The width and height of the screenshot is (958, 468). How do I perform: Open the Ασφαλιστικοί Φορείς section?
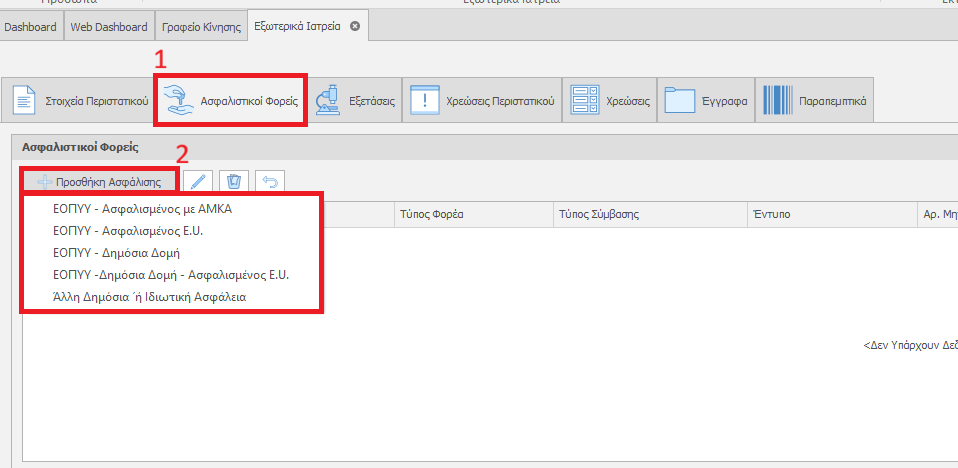coord(231,101)
